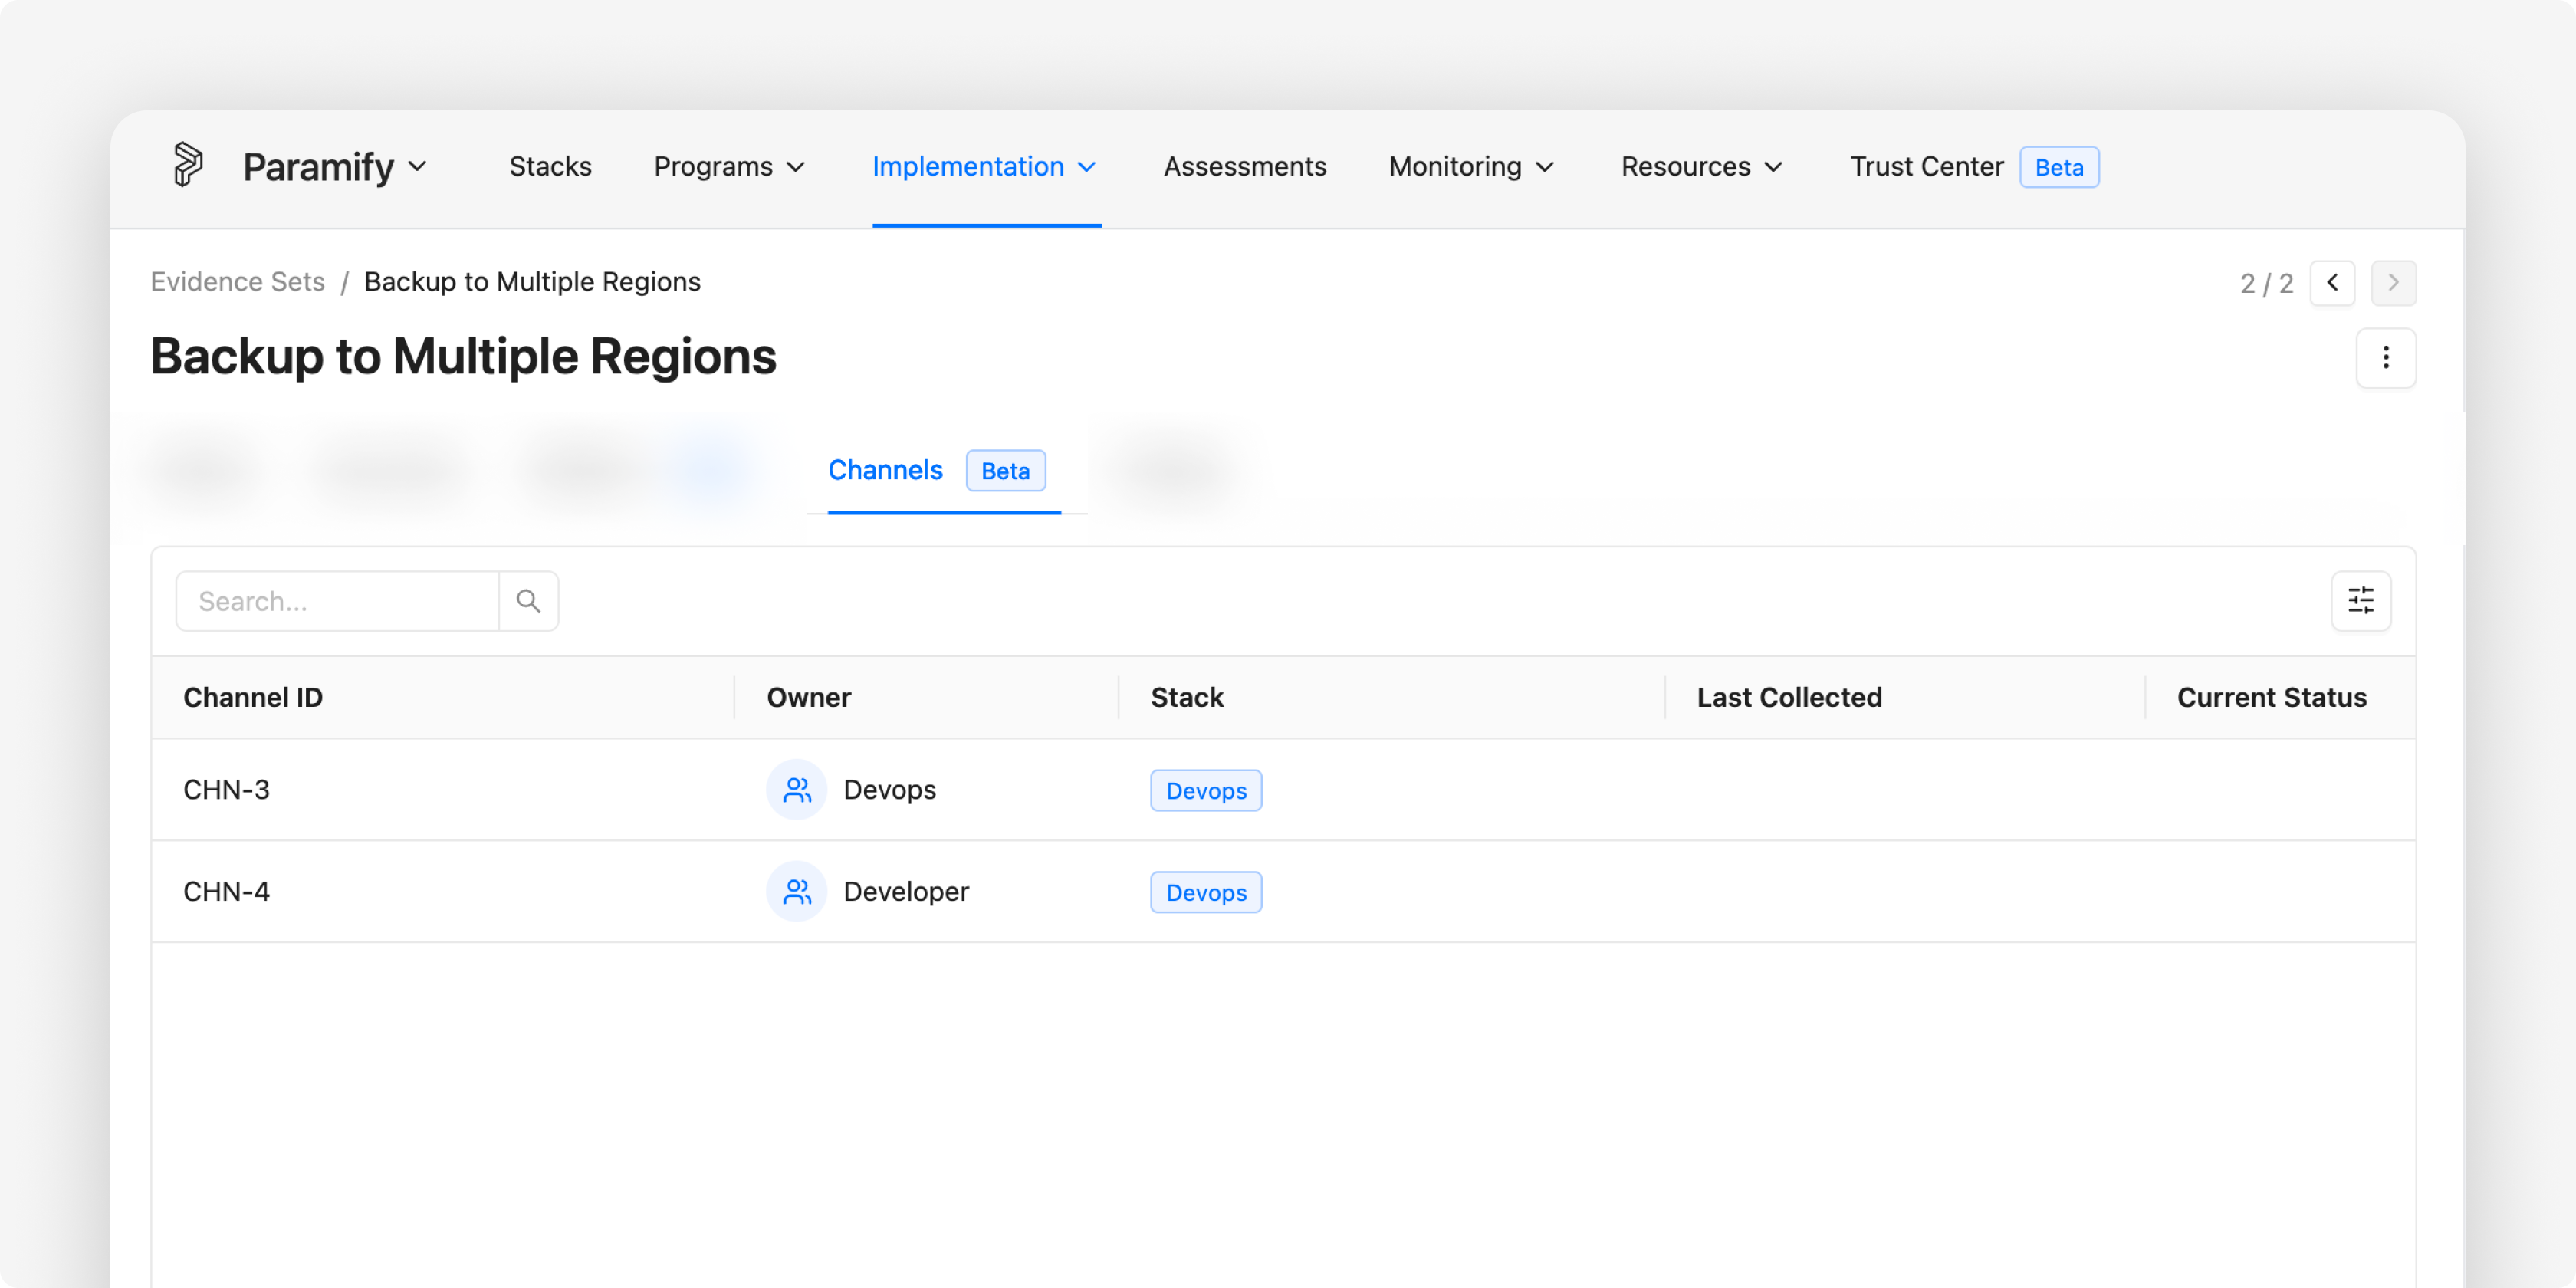
Task: Open channel CHN-3
Action: (226, 790)
